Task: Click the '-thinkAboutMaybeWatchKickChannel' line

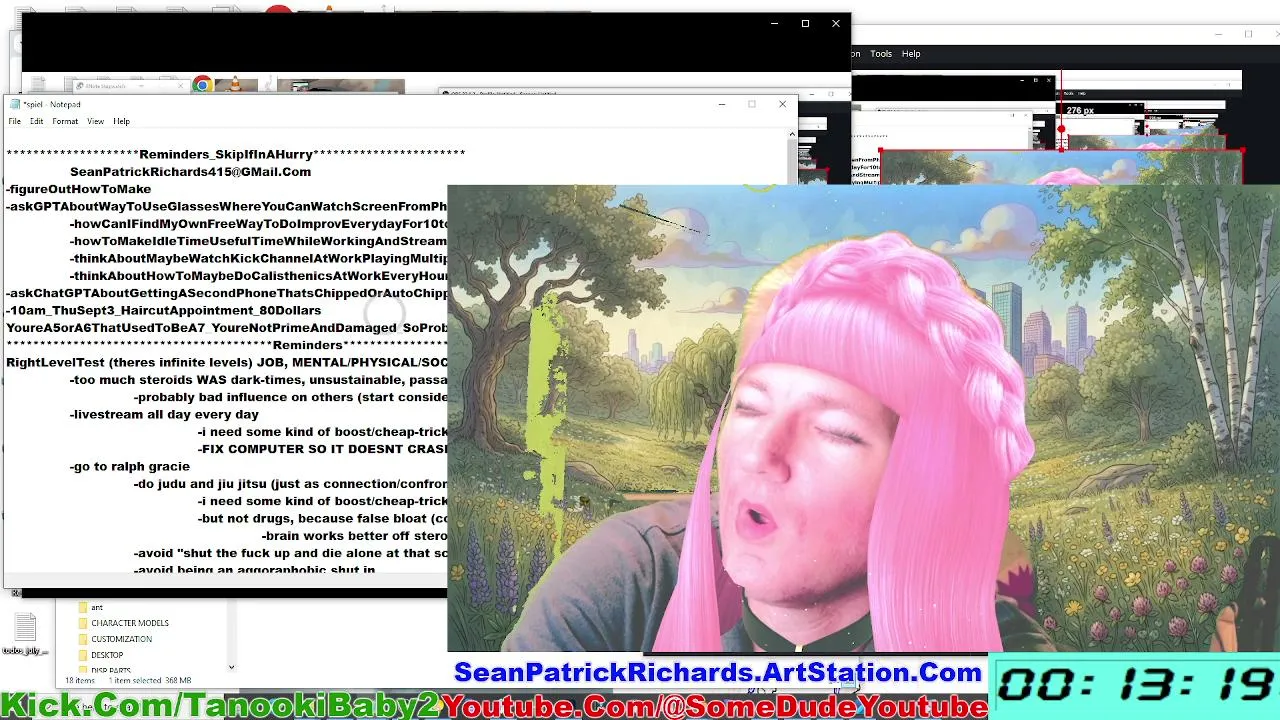Action: click(x=258, y=258)
